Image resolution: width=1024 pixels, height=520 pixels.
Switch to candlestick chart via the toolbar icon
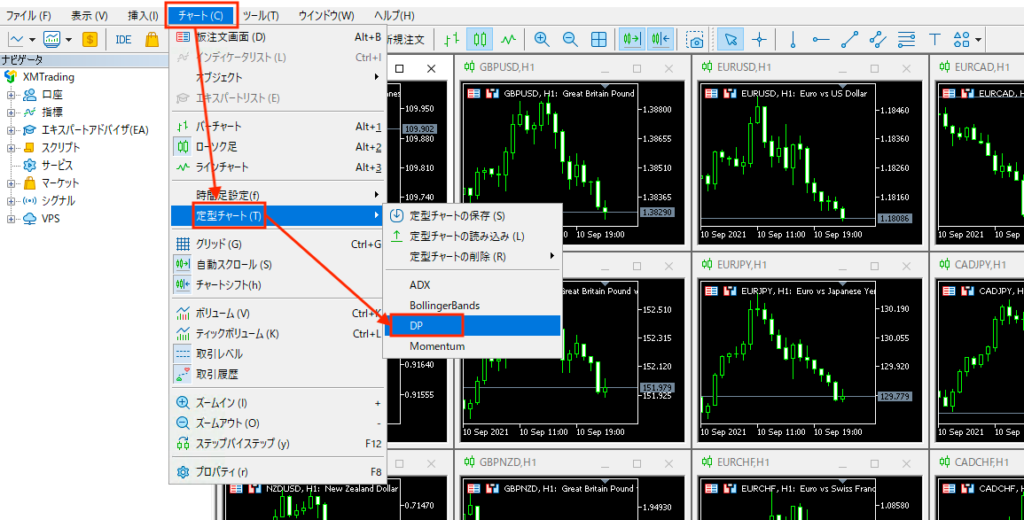(480, 40)
